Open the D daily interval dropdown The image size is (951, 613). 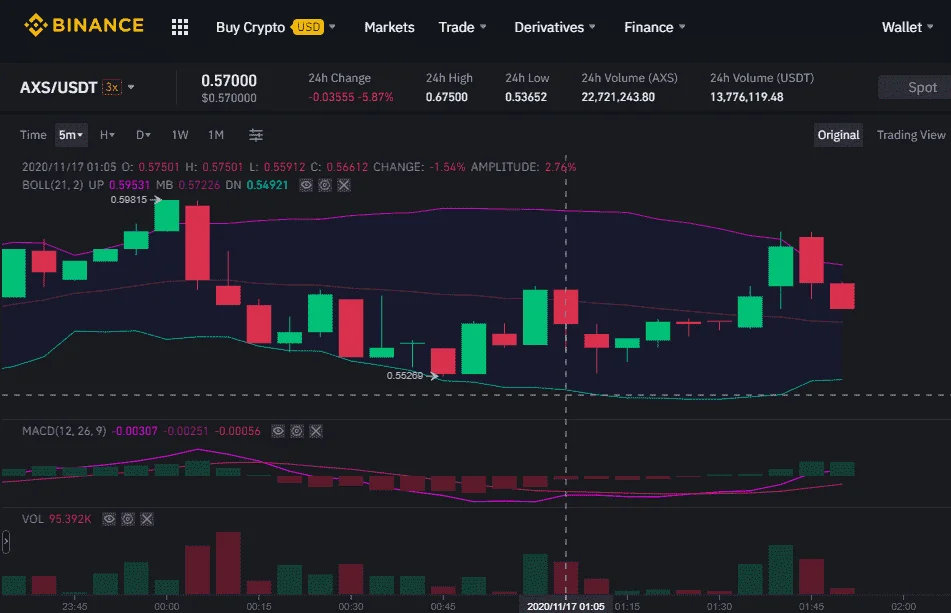143,135
